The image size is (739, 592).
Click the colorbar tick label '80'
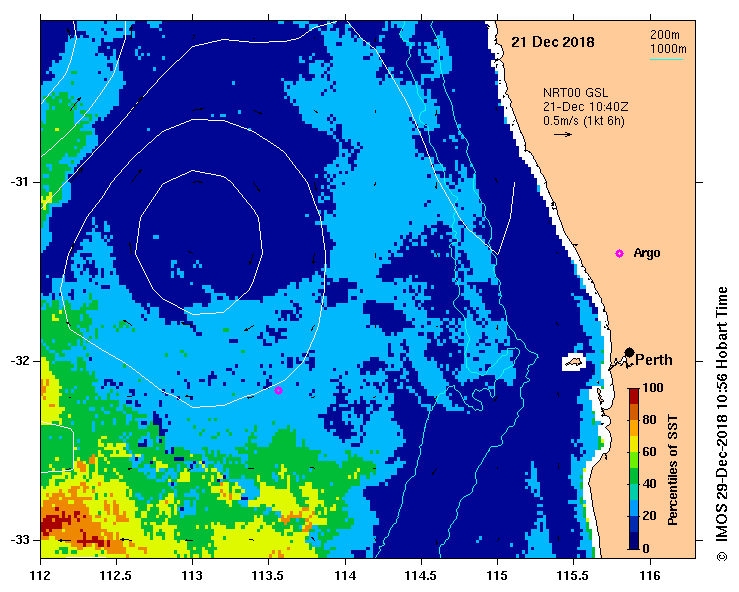pos(649,419)
